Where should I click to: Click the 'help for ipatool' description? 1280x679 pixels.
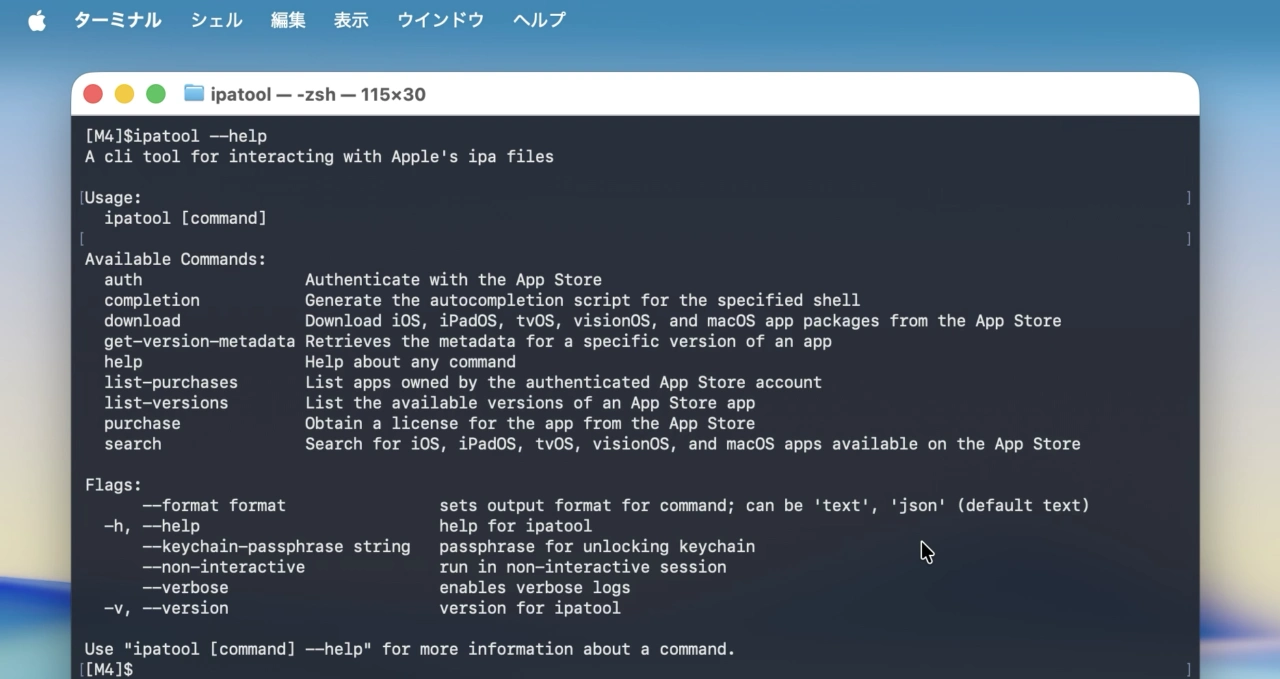[x=515, y=526]
